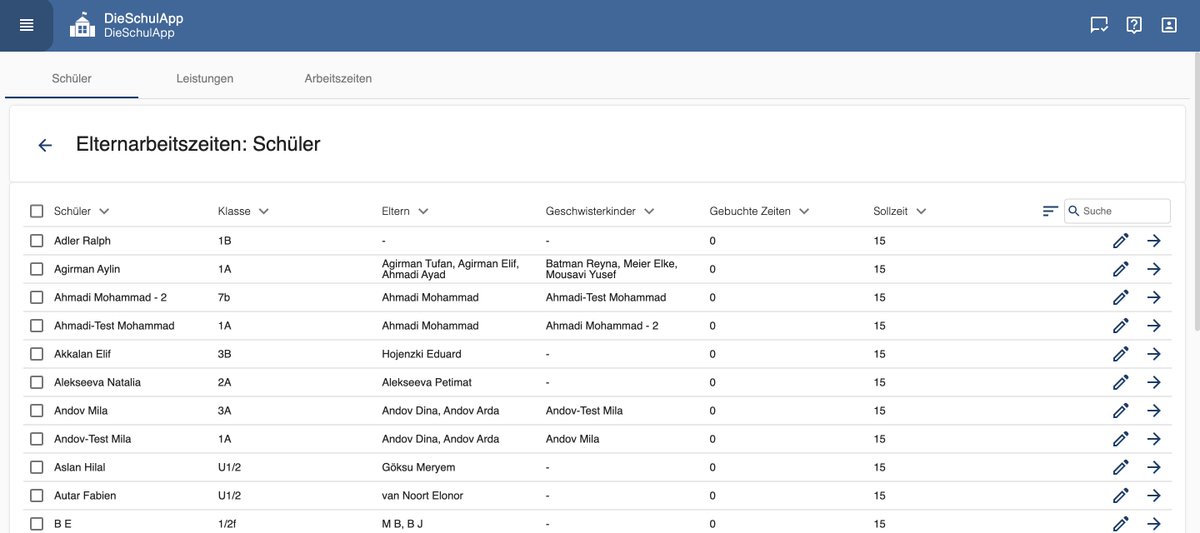
Task: Click class value 7b
Action: click(224, 297)
